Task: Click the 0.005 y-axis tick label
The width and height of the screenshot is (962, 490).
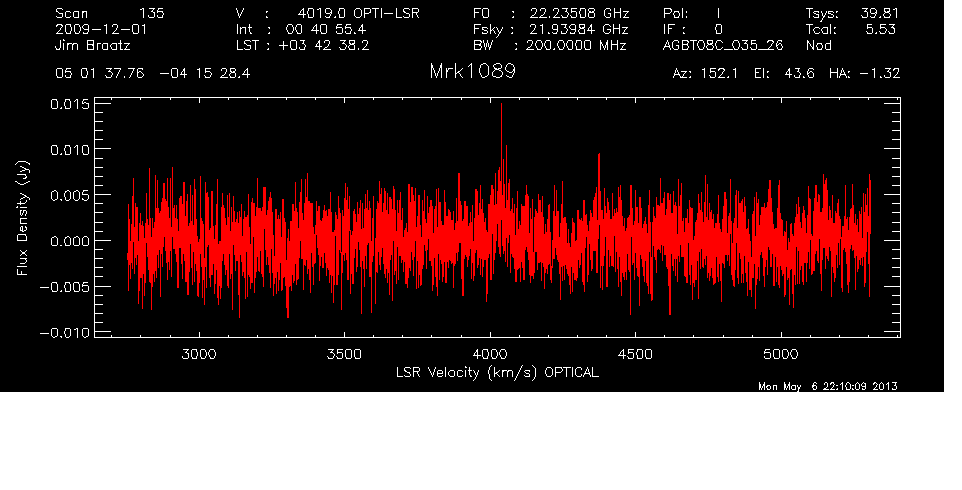Action: (x=69, y=196)
